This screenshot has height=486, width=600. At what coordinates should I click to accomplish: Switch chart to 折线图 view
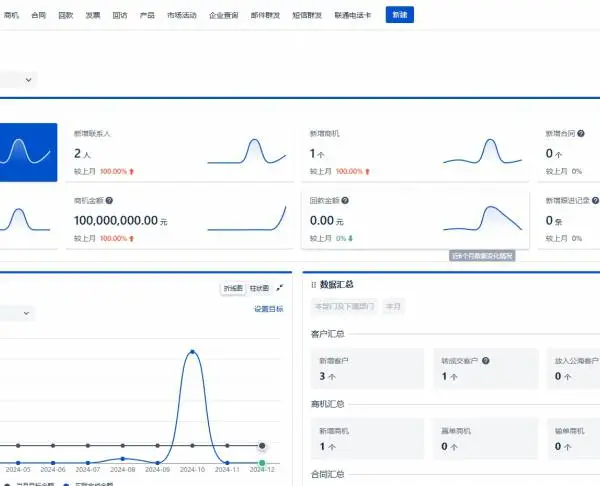[233, 288]
